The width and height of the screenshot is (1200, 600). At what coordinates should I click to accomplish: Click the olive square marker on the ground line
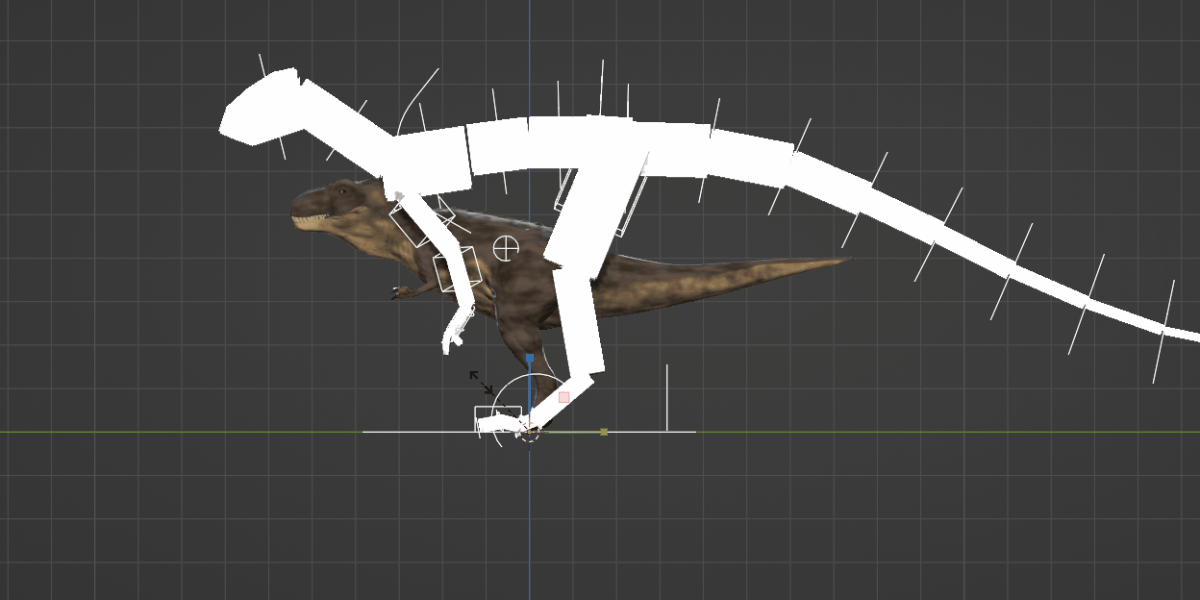pos(604,432)
